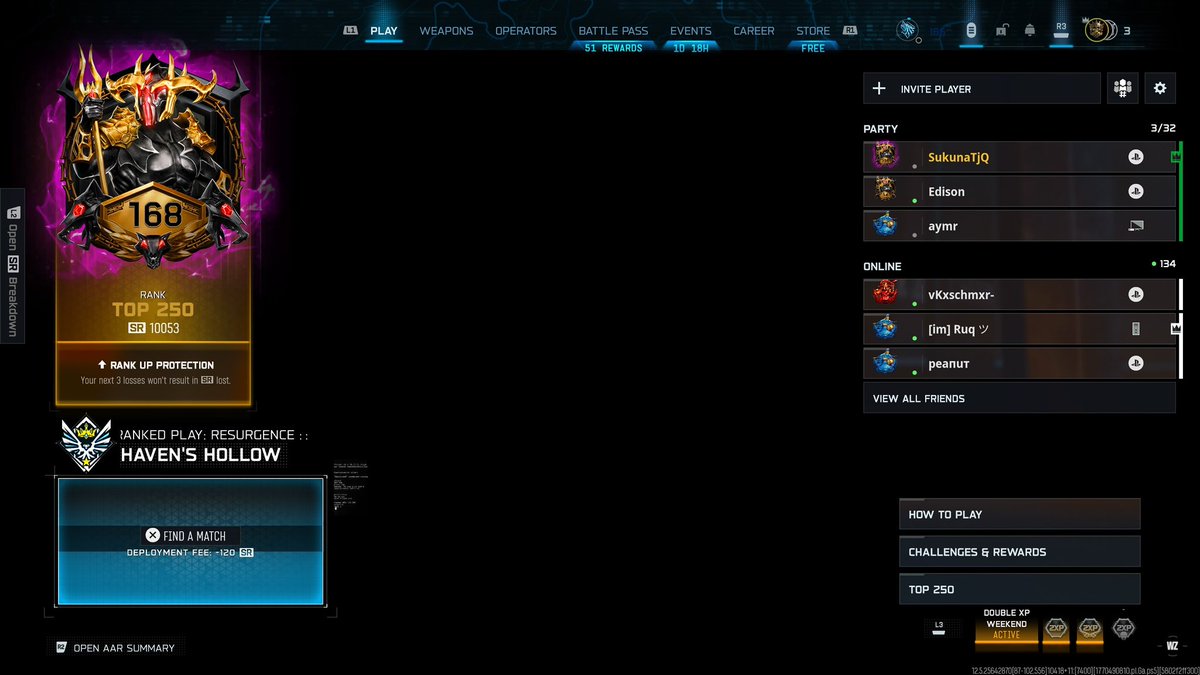Image resolution: width=1200 pixels, height=675 pixels.
Task: Click the blue lion faction emblem in top bar
Action: (908, 30)
